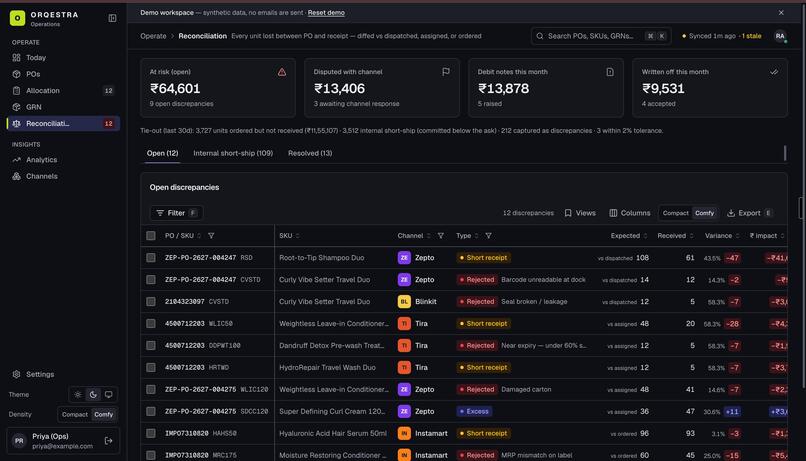The image size is (806, 461).
Task: Click Orqestra logo in the sidebar
Action: (17, 18)
